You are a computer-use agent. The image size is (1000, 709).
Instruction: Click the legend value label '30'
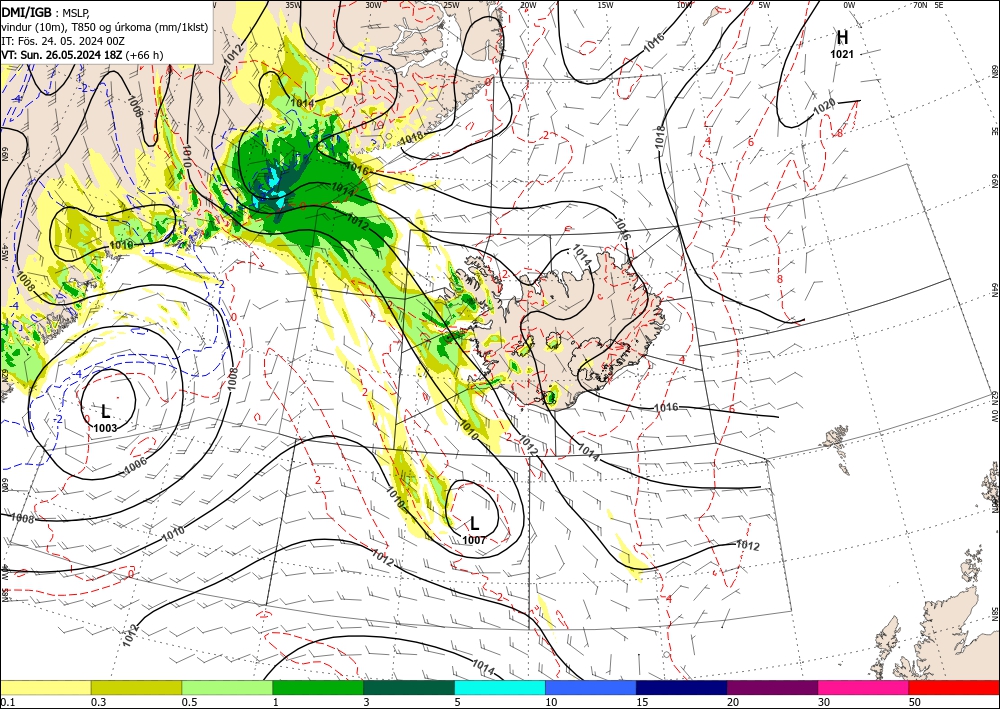pyautogui.click(x=824, y=702)
